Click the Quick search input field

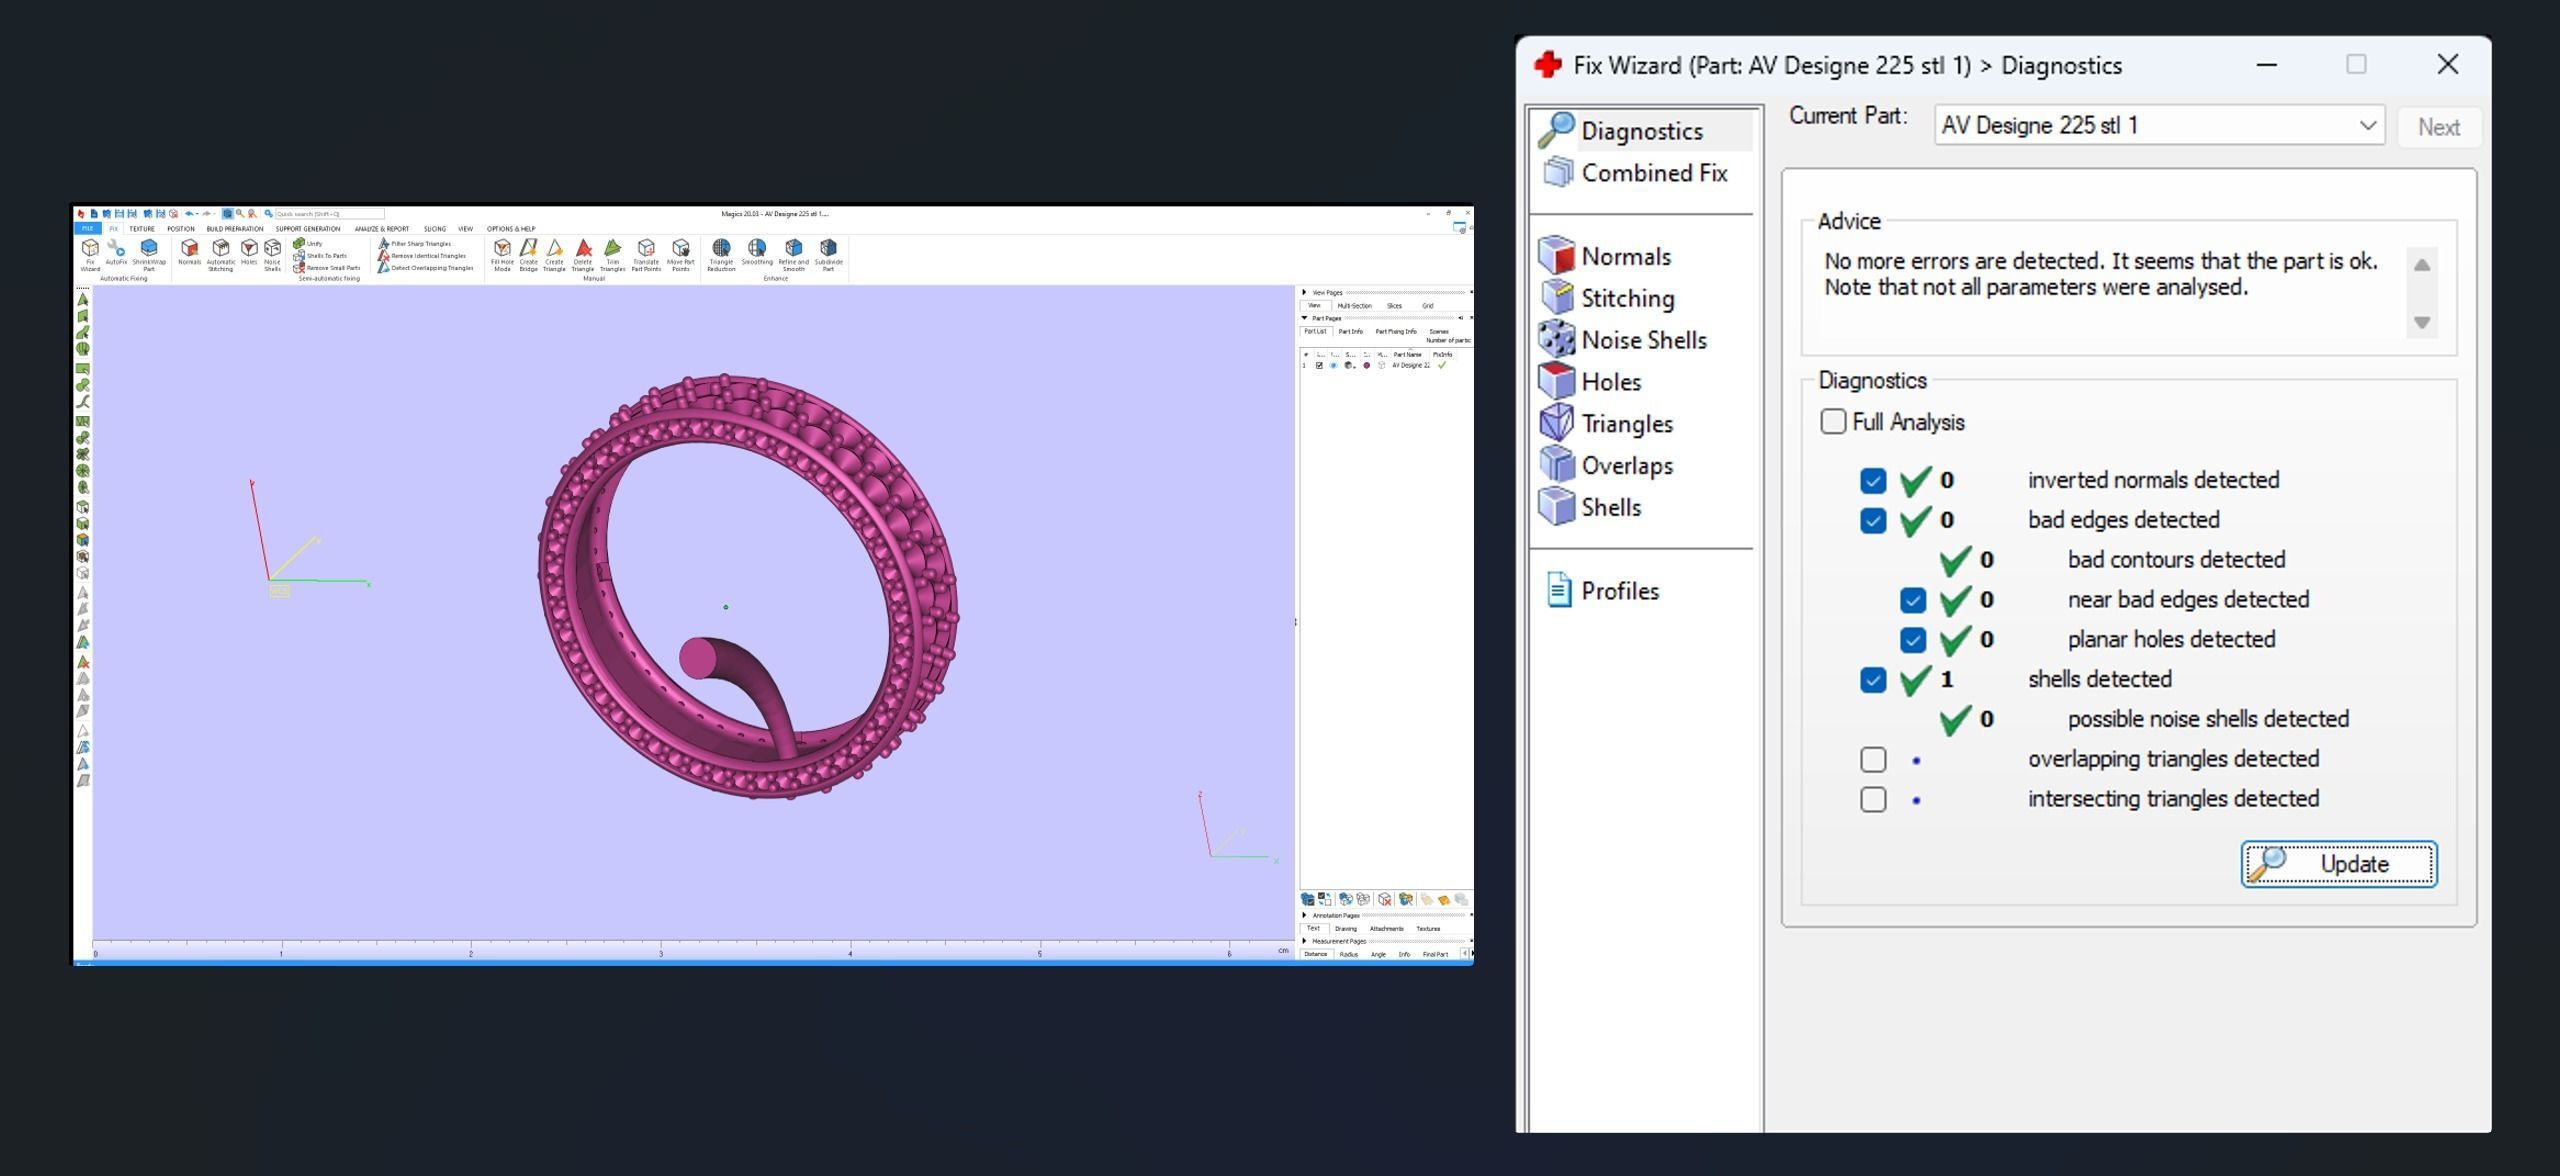(x=329, y=214)
